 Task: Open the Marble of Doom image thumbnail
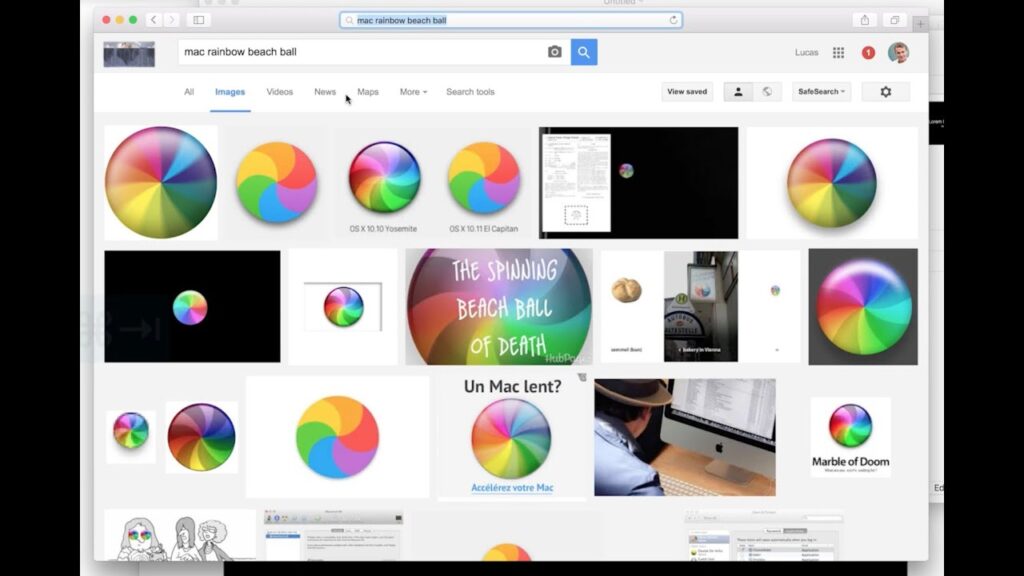coord(850,432)
